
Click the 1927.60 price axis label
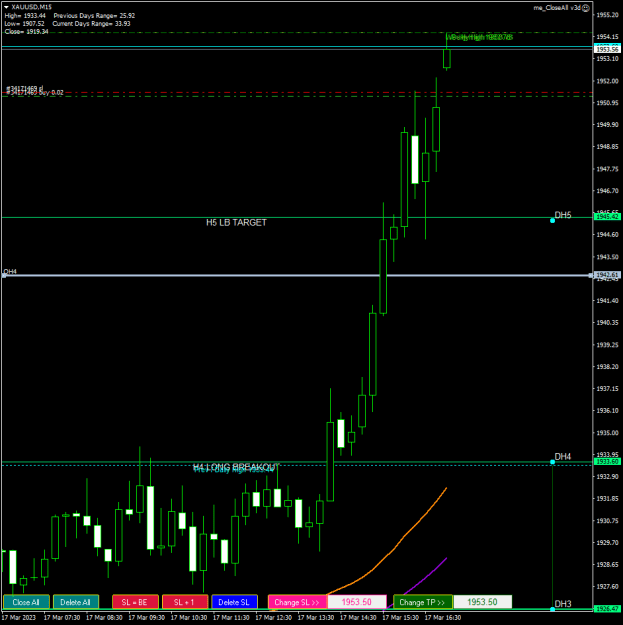tap(607, 586)
